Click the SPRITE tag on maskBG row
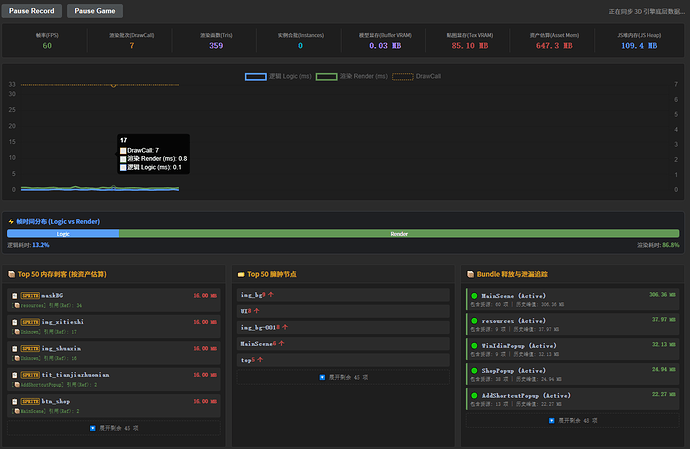Image resolution: width=690 pixels, height=449 pixels. coord(30,296)
